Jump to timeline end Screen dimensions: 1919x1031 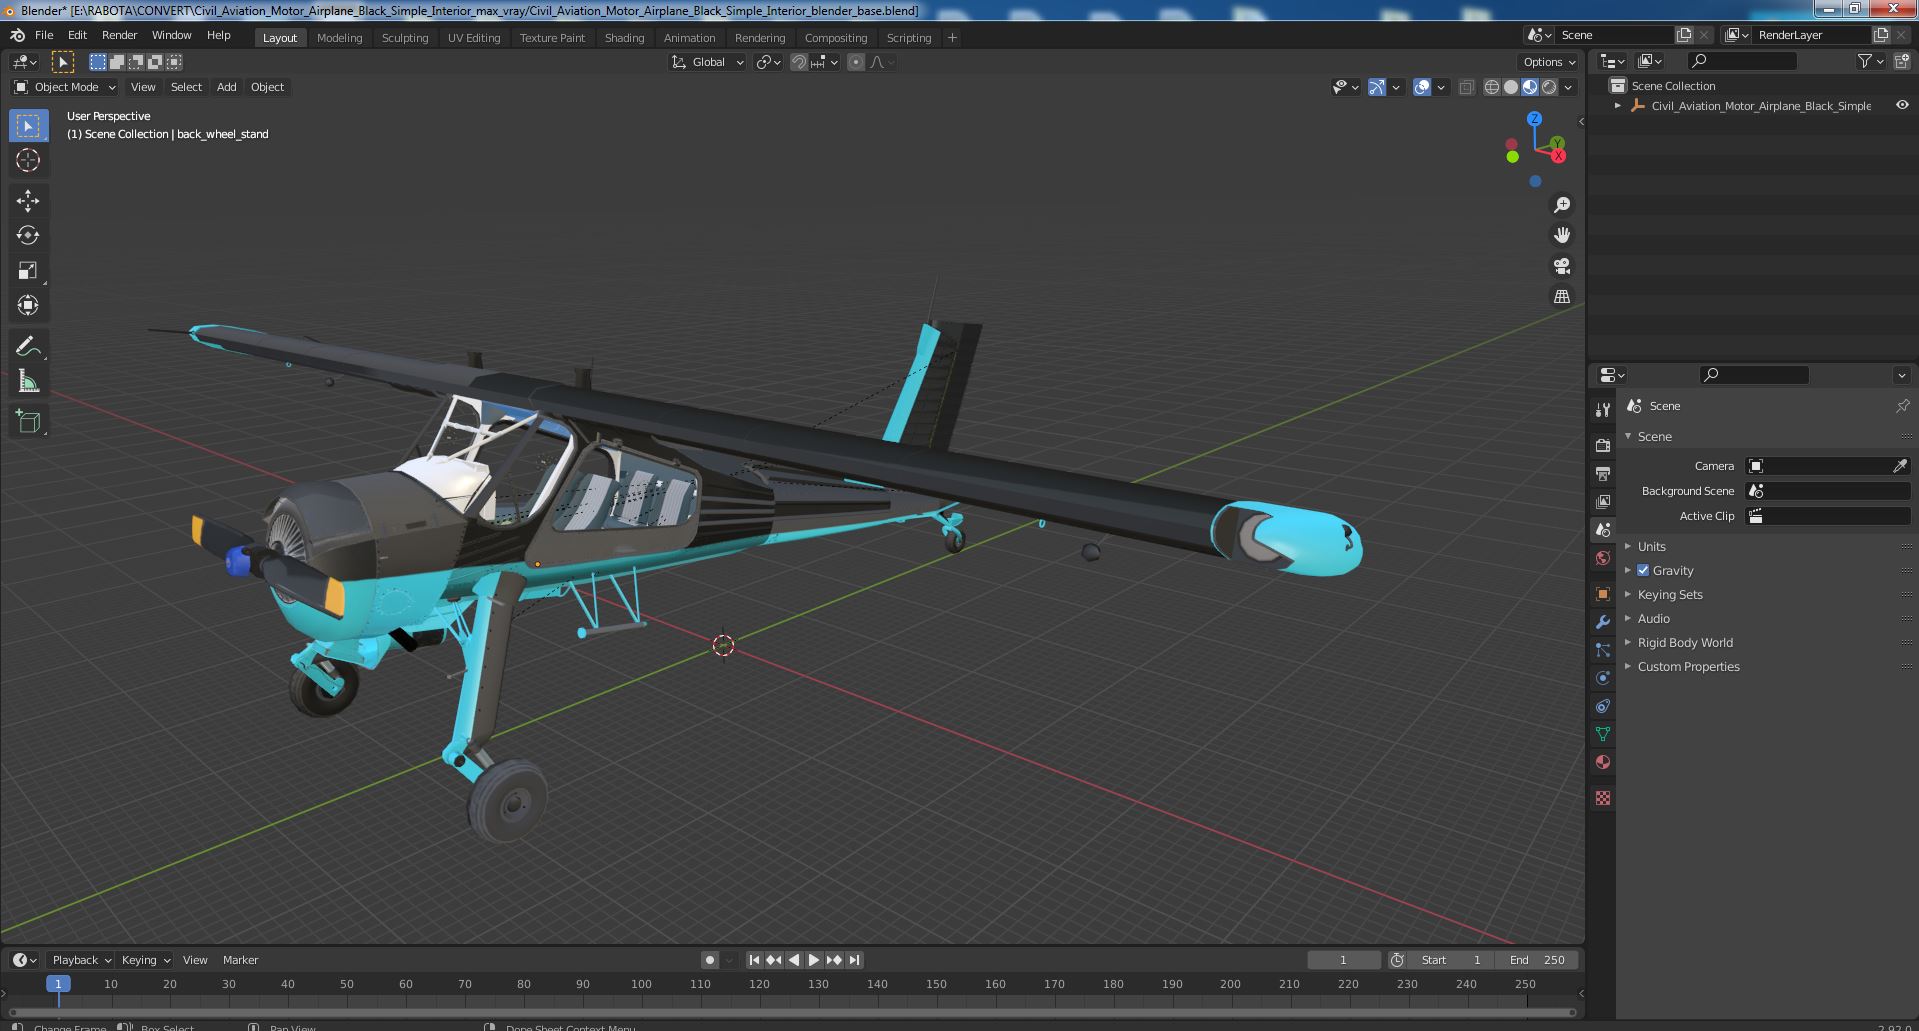point(854,960)
